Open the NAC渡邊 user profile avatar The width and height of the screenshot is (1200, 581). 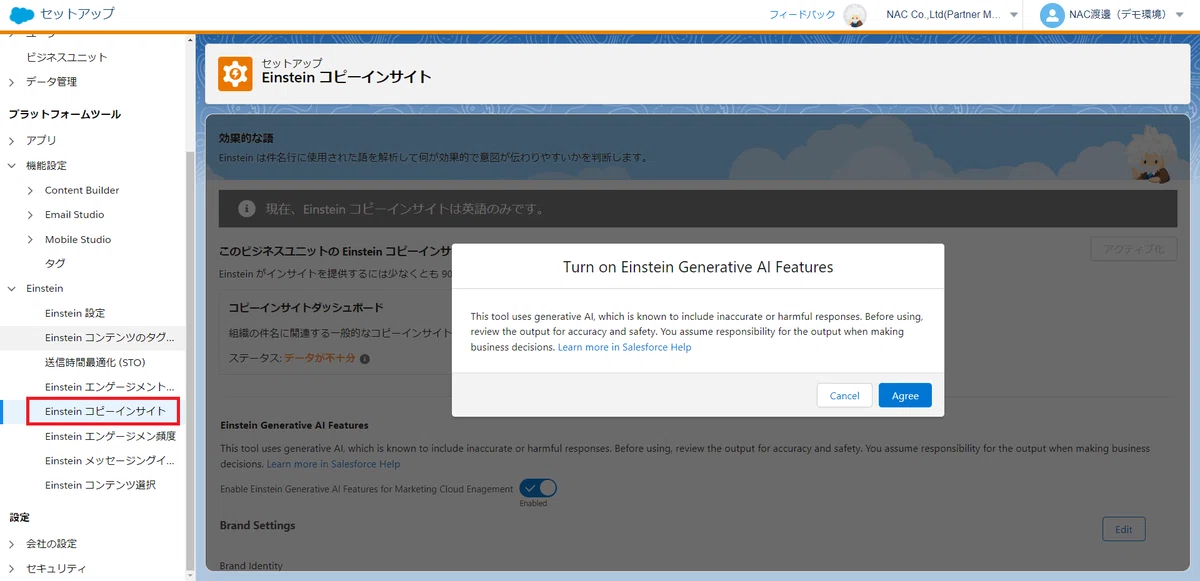point(1052,15)
